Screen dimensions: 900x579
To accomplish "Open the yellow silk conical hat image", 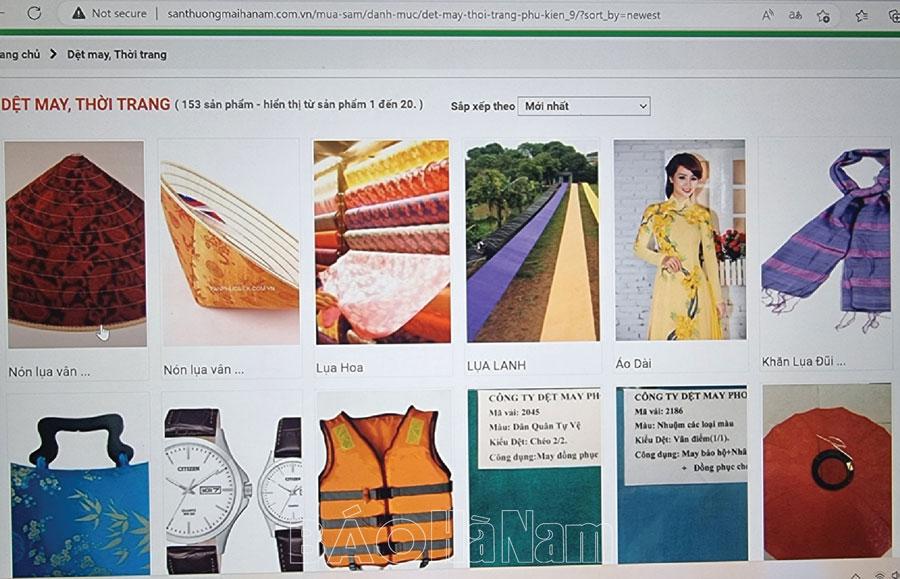I will 229,243.
